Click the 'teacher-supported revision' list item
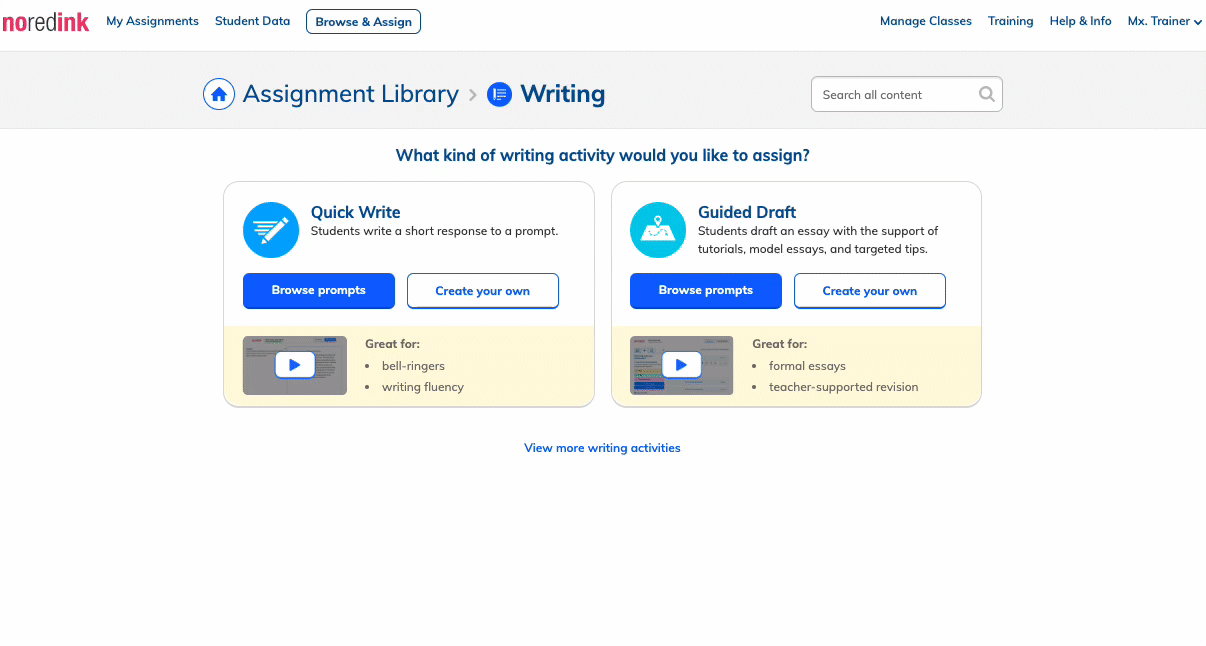The height and width of the screenshot is (646, 1206). [843, 387]
